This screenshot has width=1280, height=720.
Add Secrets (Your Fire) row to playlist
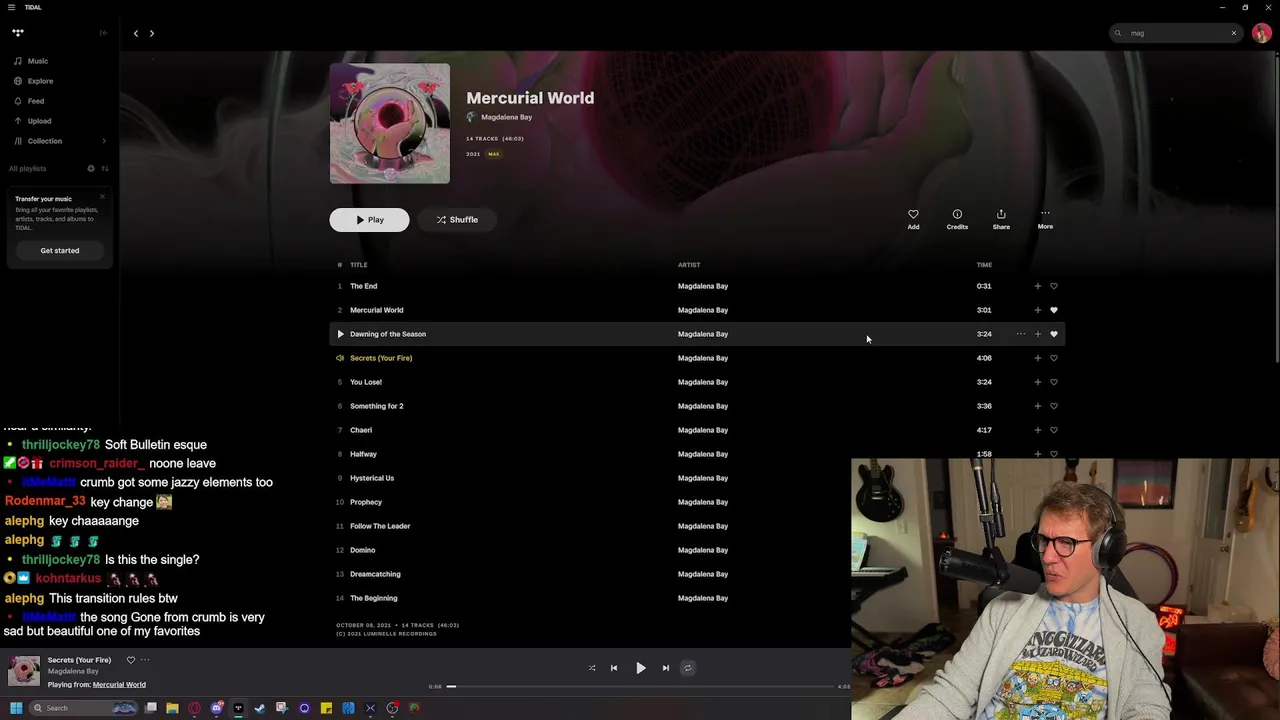1037,358
